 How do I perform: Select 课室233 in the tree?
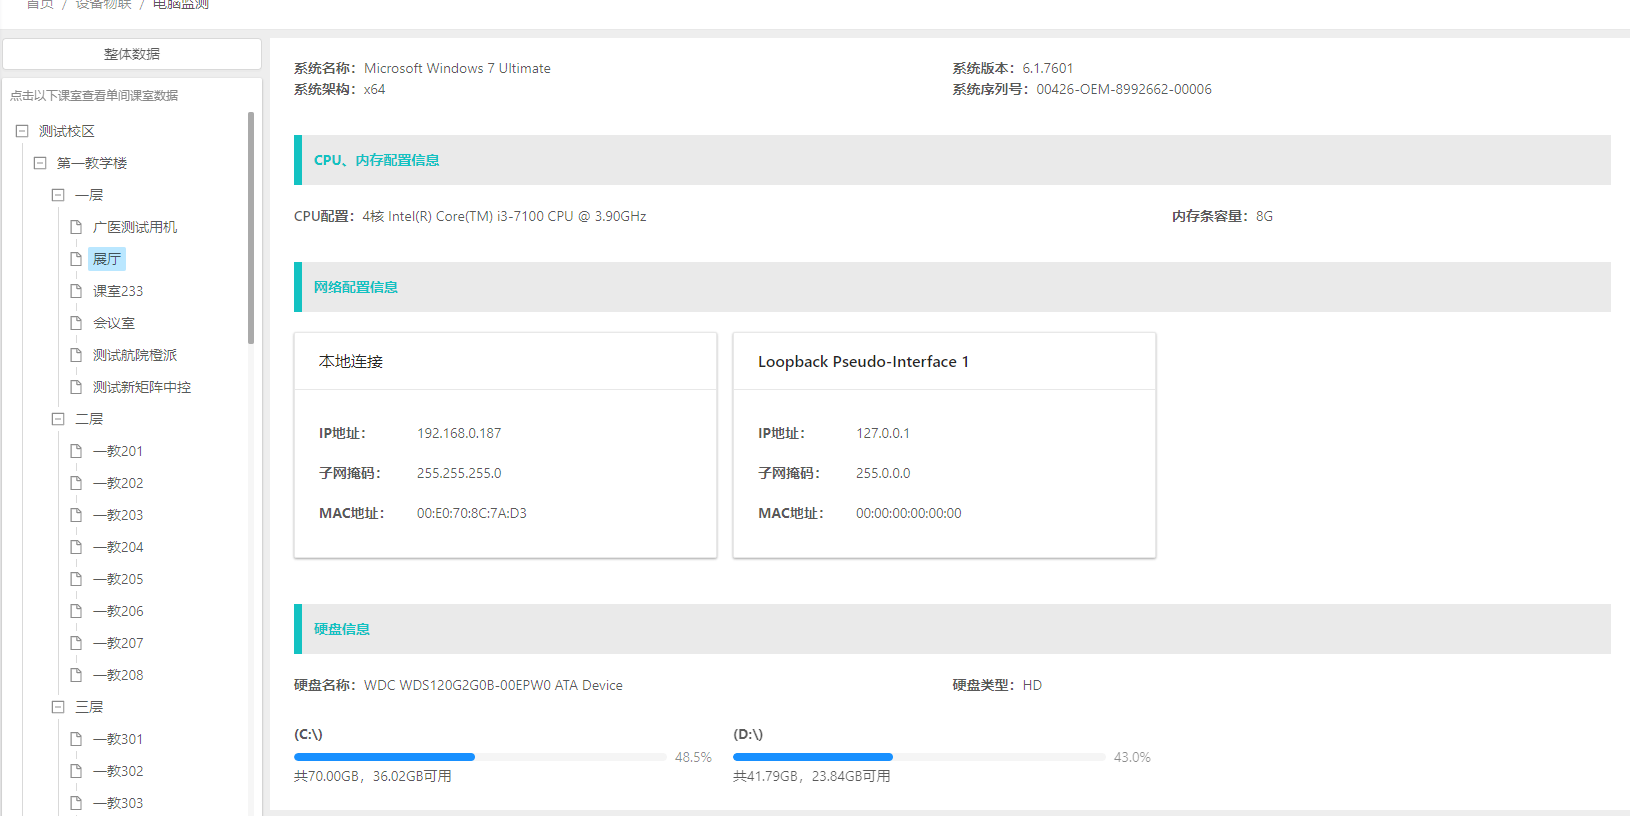coord(118,291)
